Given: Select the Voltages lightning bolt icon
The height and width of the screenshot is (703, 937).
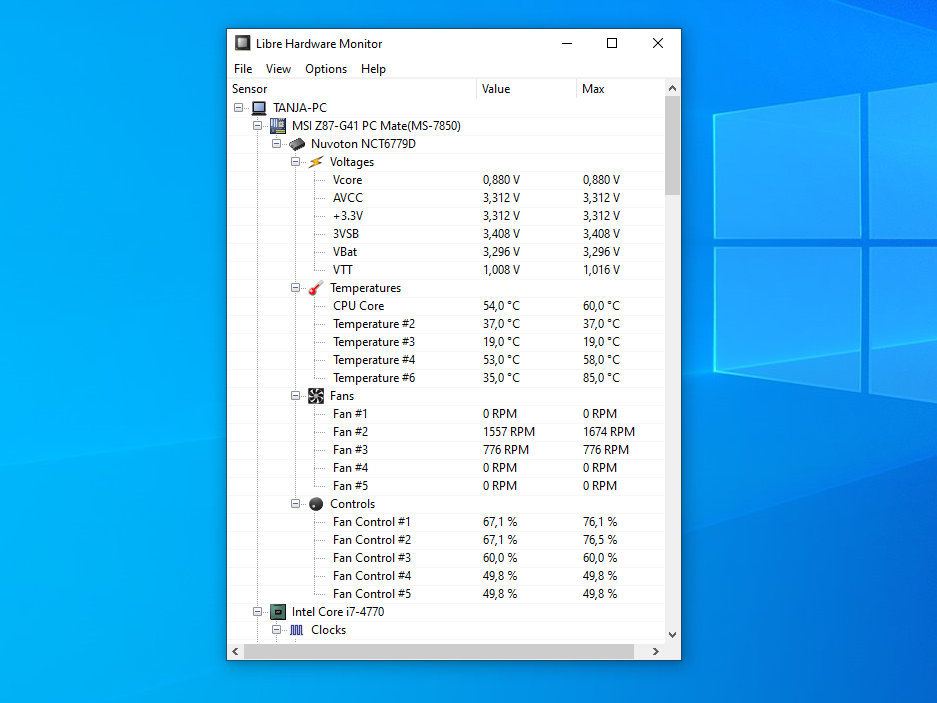Looking at the screenshot, I should (316, 161).
